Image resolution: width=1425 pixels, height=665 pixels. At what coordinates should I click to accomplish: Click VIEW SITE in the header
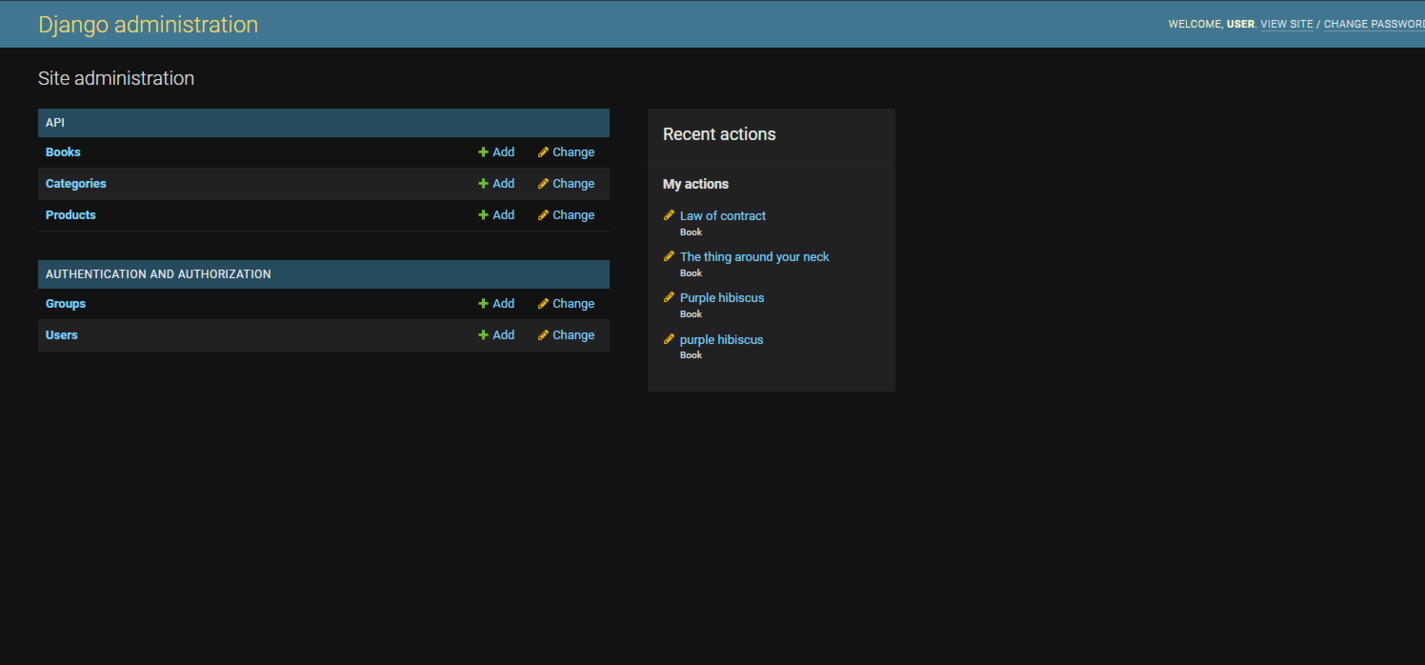pos(1287,24)
